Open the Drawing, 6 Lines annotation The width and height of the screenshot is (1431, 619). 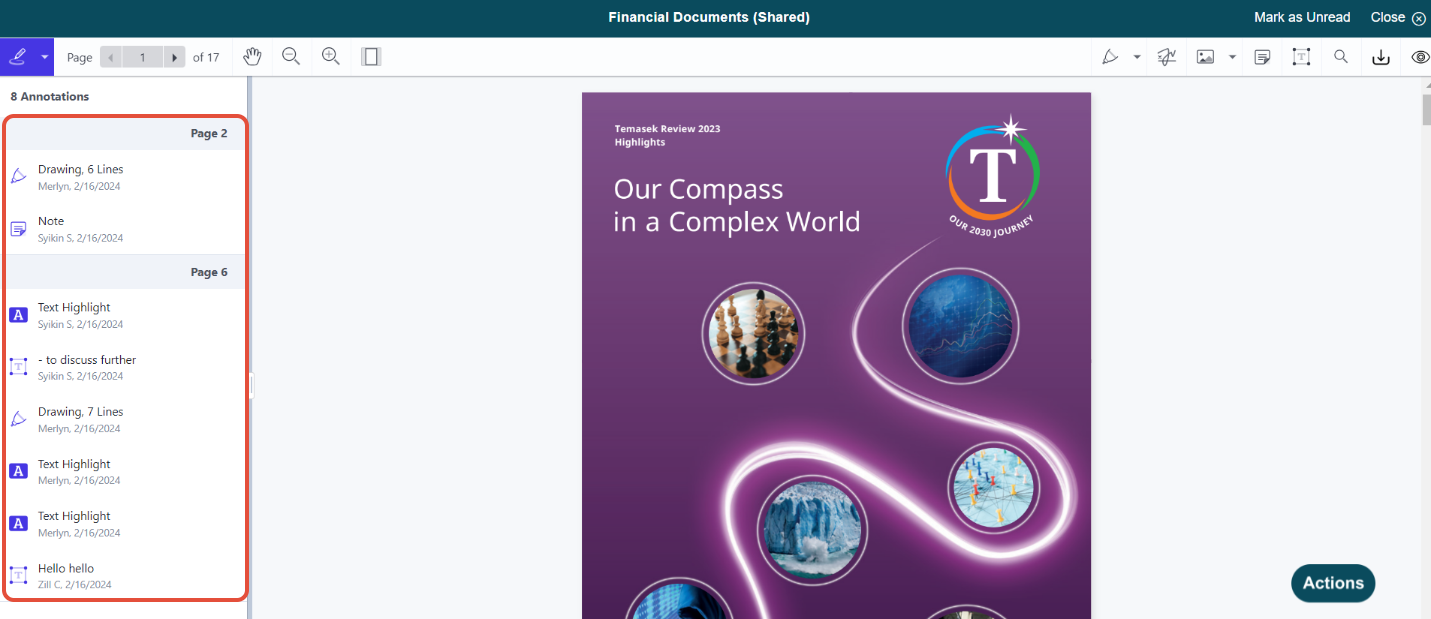pos(125,176)
